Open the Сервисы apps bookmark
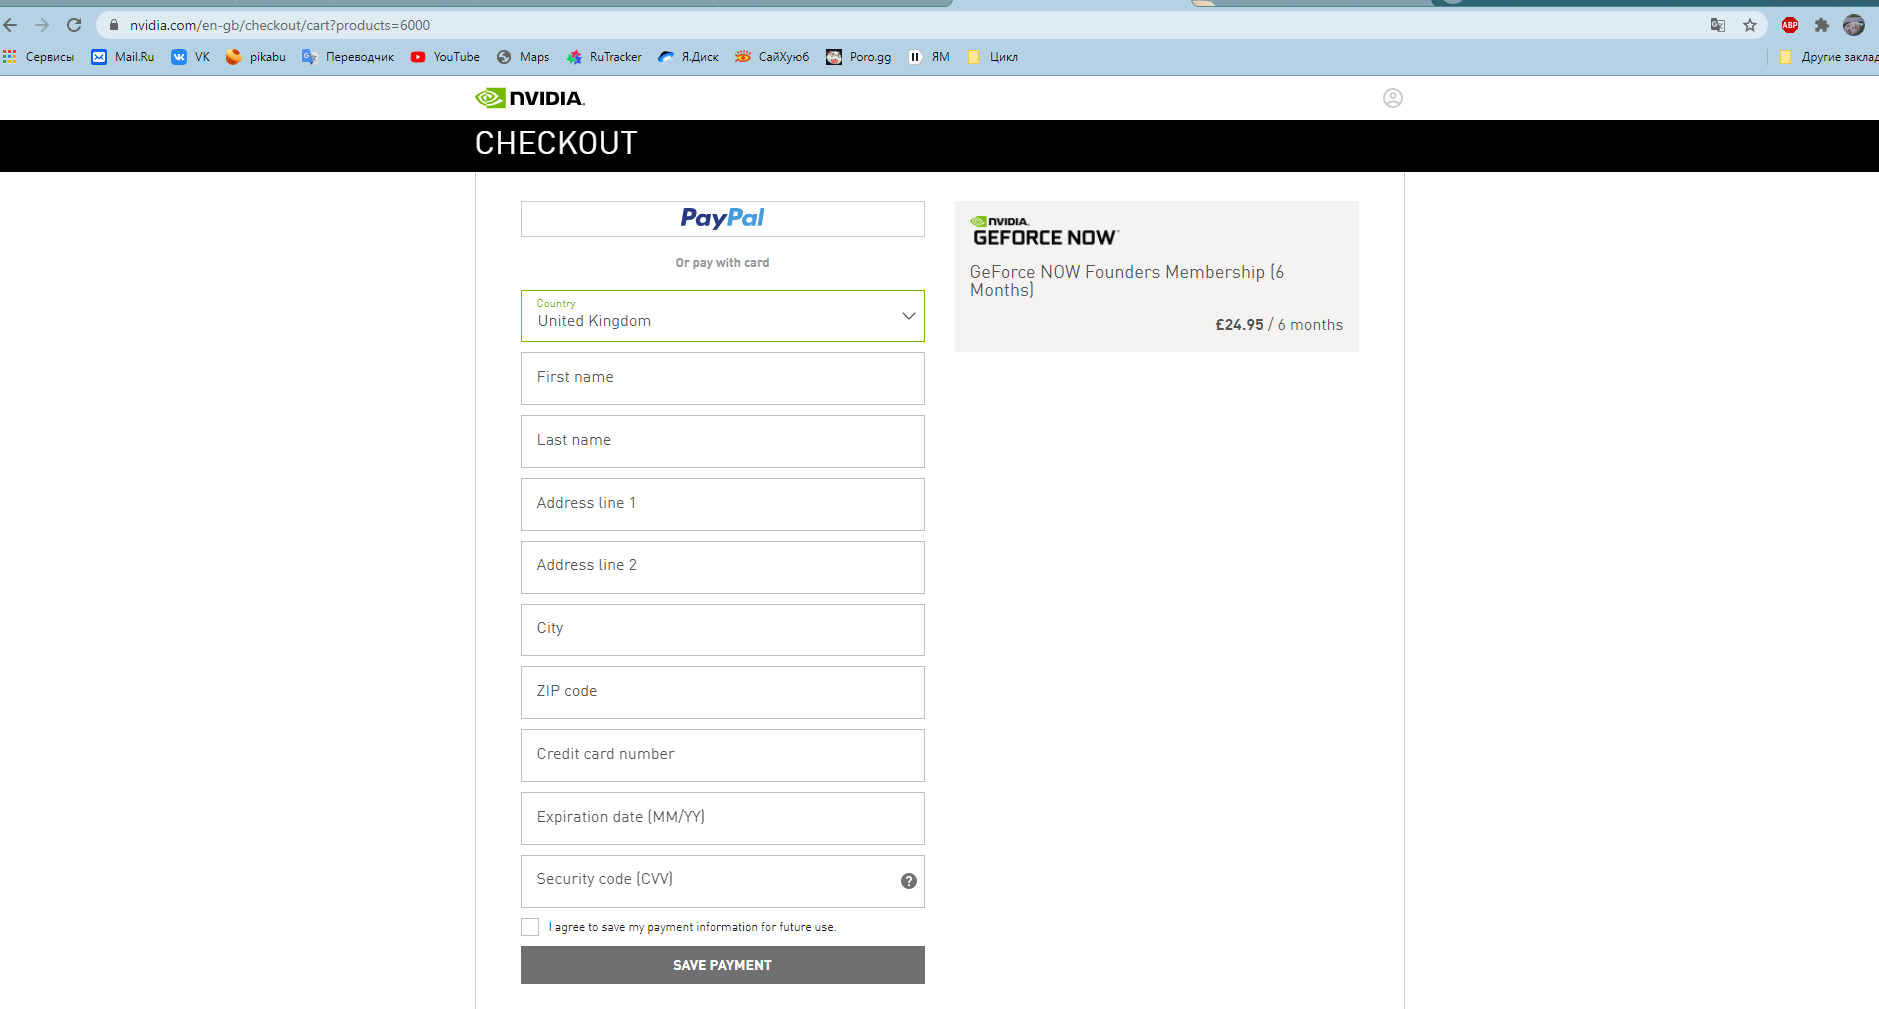The image size is (1879, 1009). (x=39, y=57)
